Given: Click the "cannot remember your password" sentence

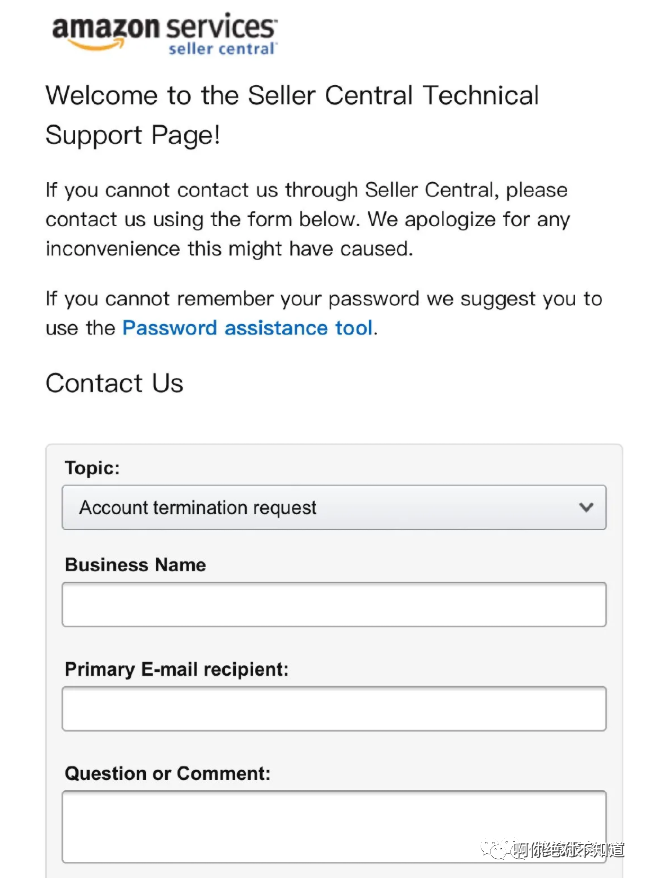Looking at the screenshot, I should coord(323,299).
